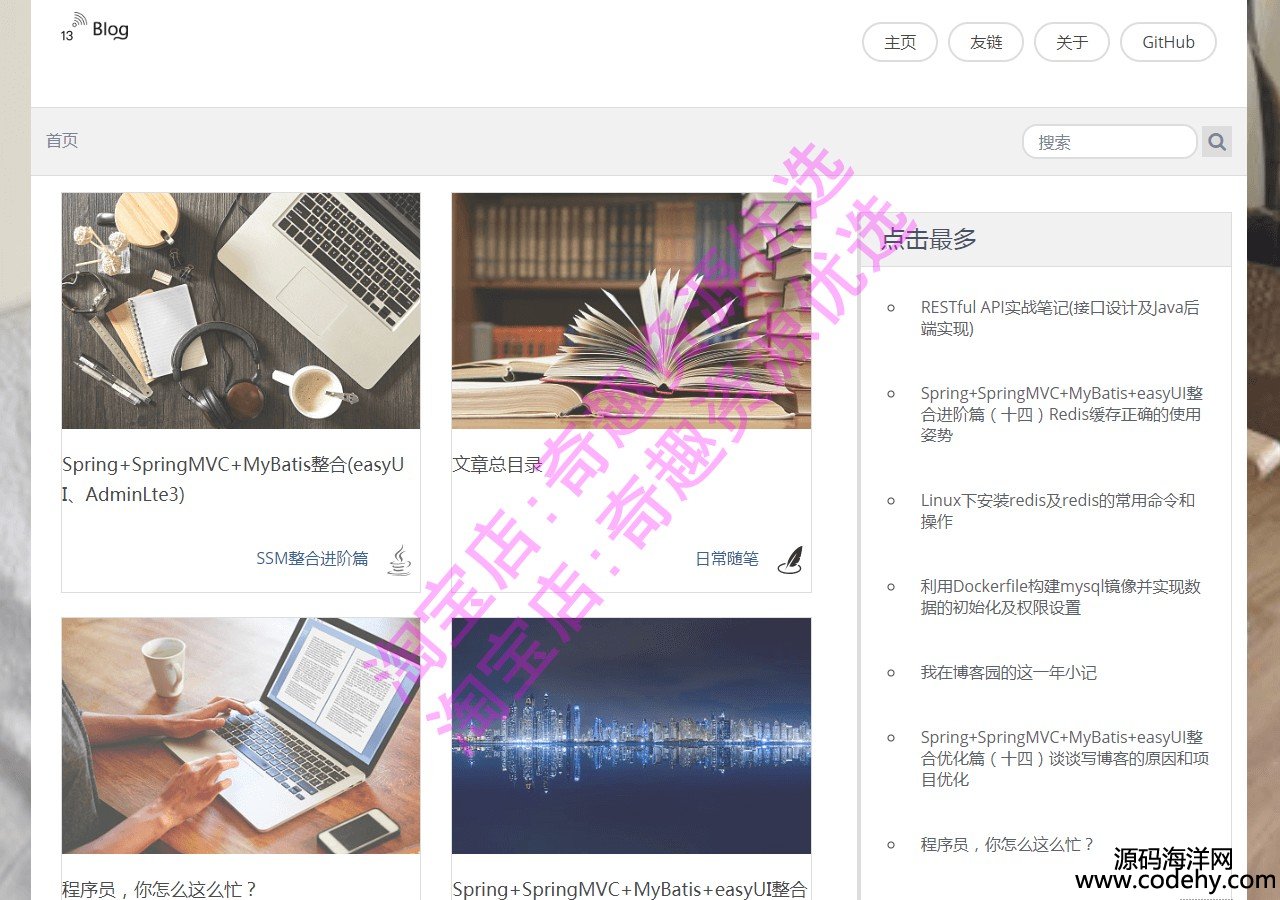Click the 13 Blog logo
Screen dimensions: 1280x900
point(94,28)
